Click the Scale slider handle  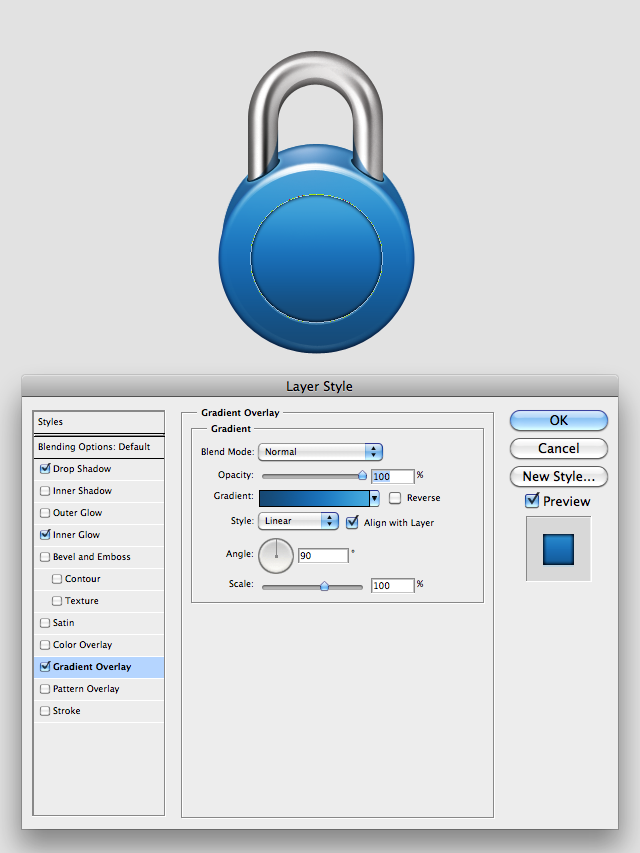click(x=324, y=586)
